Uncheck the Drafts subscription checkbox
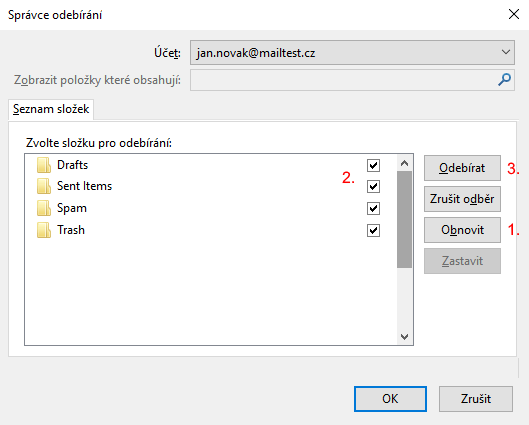This screenshot has width=529, height=425. (373, 165)
